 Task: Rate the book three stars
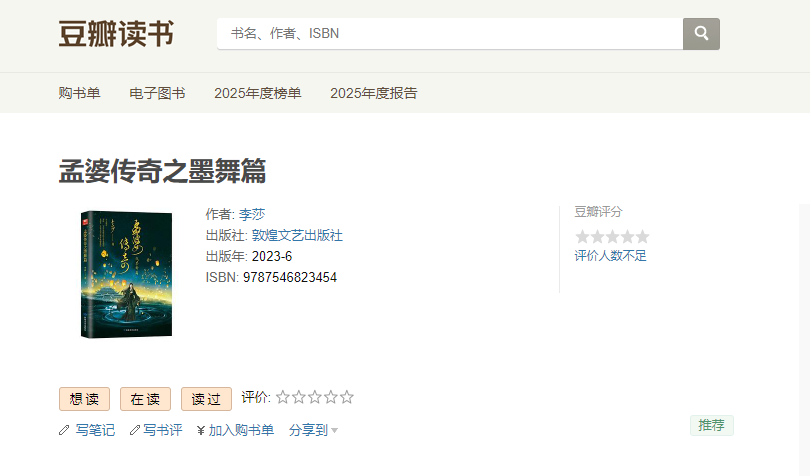pos(315,397)
